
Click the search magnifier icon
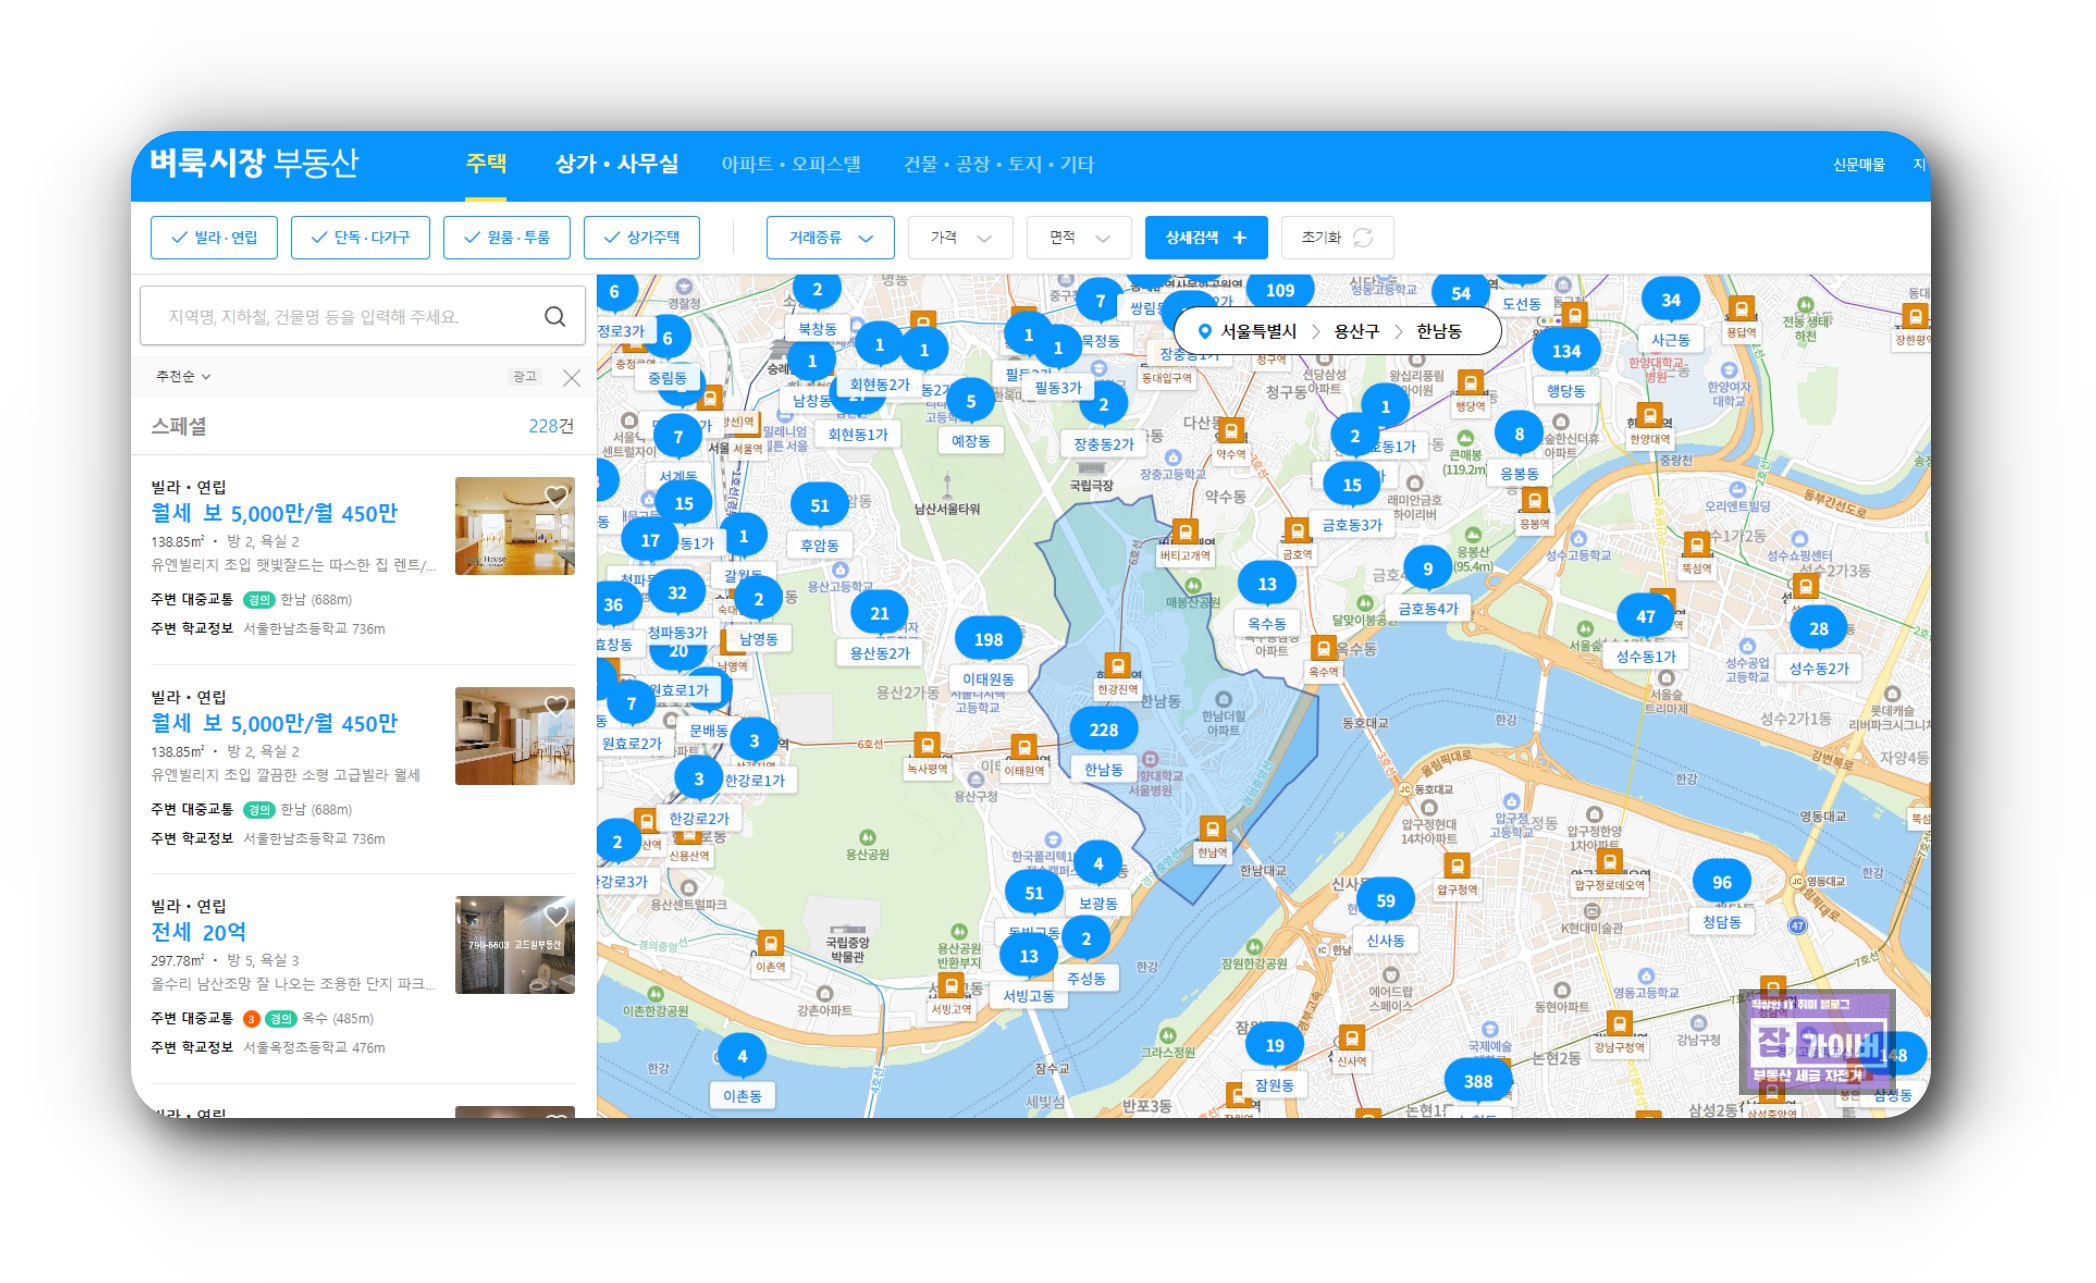click(x=554, y=317)
